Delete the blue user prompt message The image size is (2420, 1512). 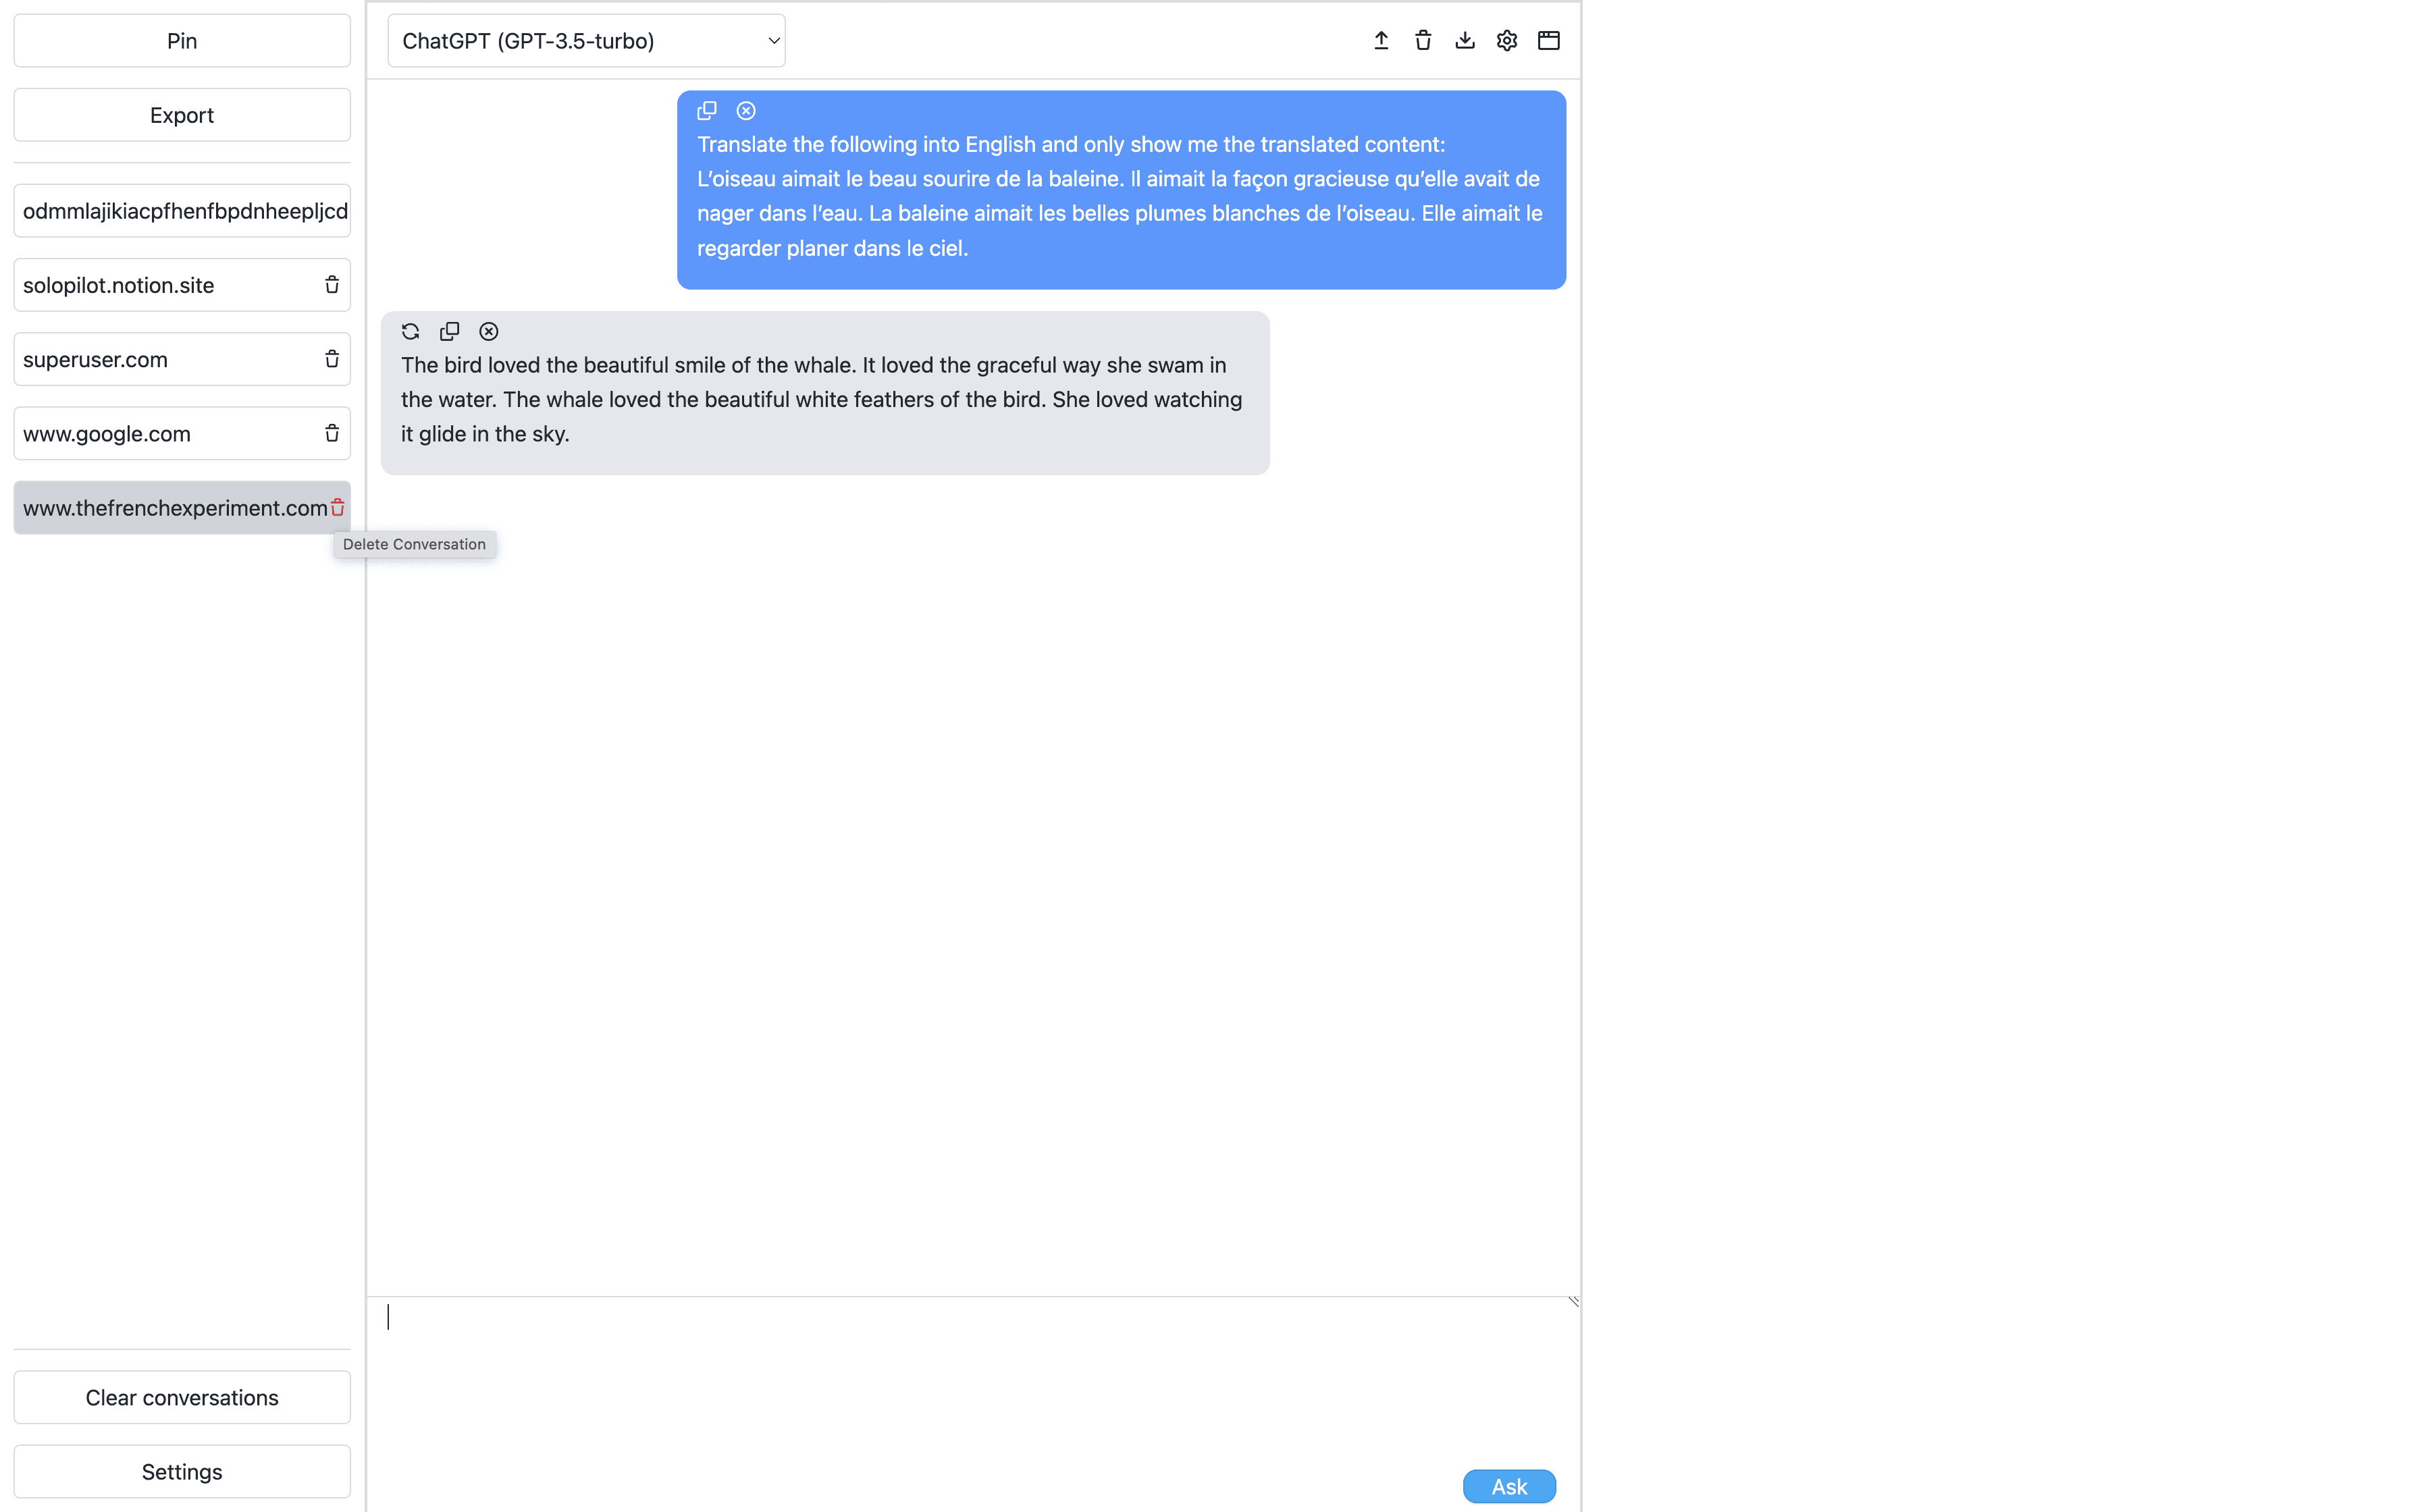pyautogui.click(x=746, y=110)
